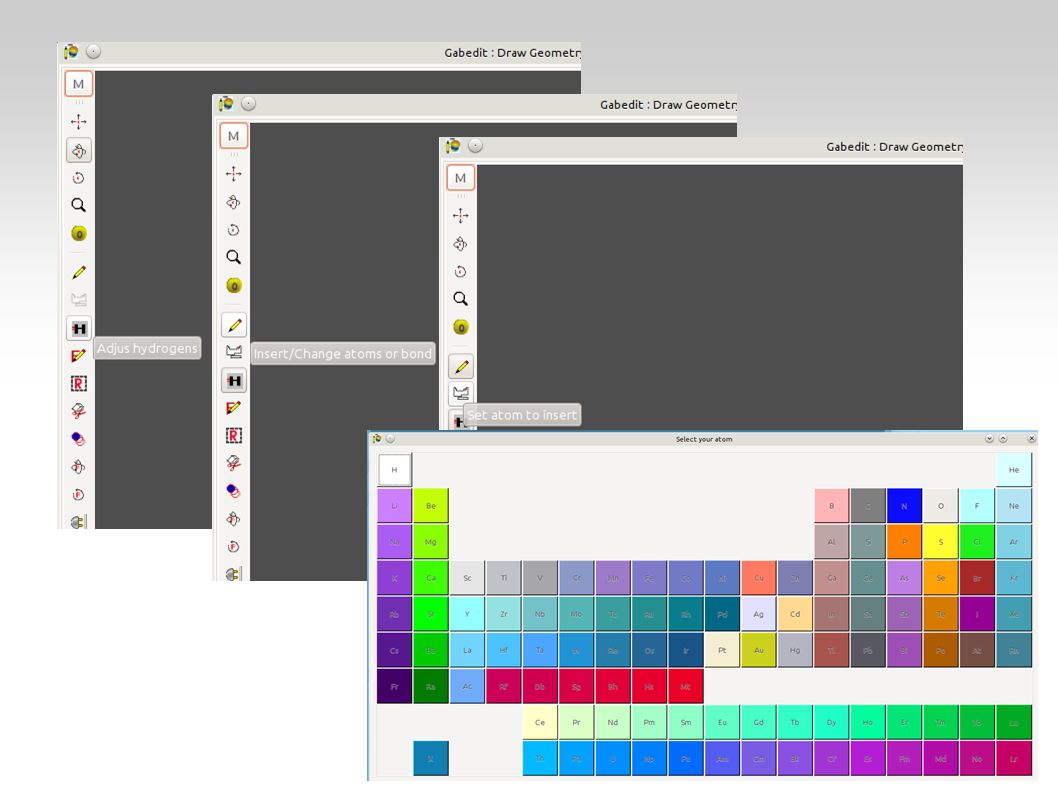
Task: Choose zirconium Zr element button
Action: click(x=503, y=614)
